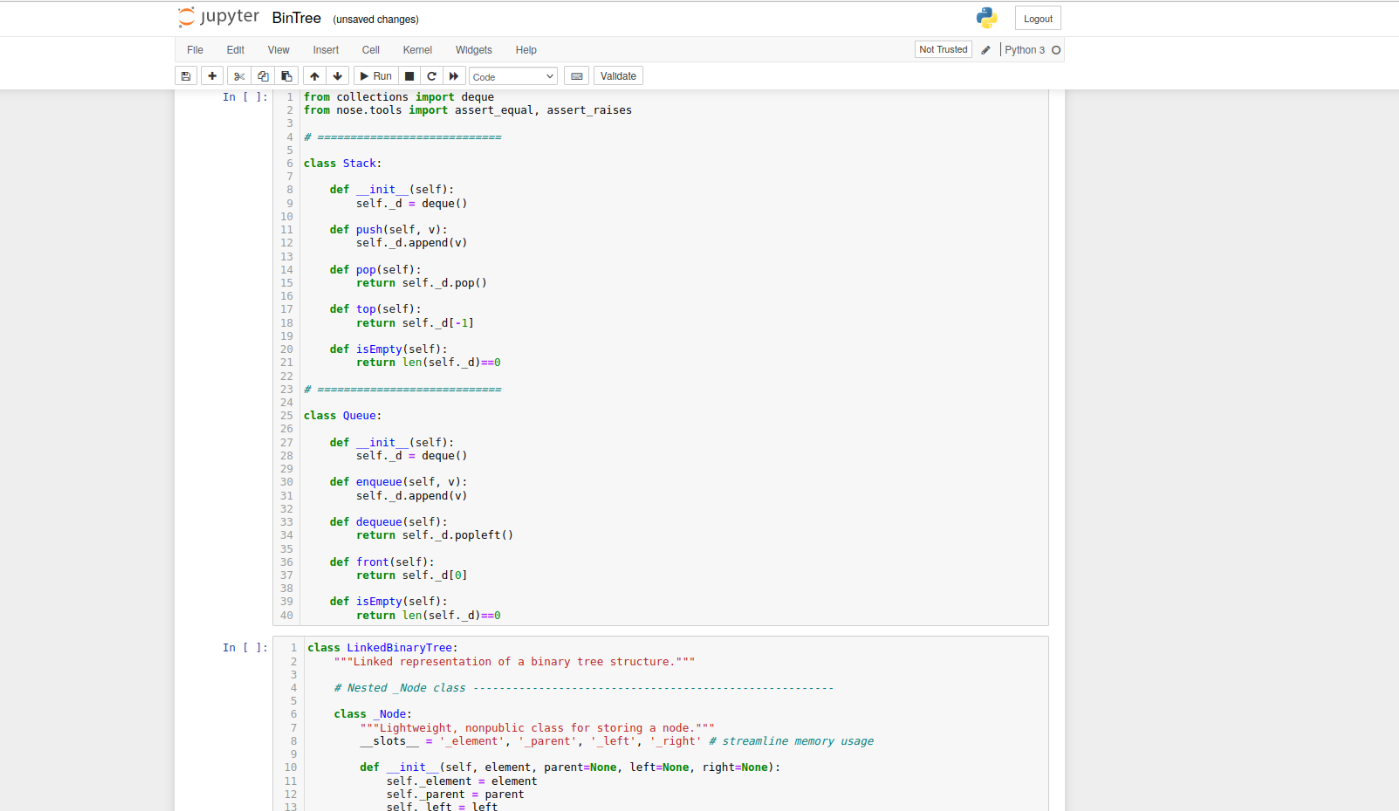Move the selected cell down
Image resolution: width=1399 pixels, height=811 pixels.
click(337, 75)
